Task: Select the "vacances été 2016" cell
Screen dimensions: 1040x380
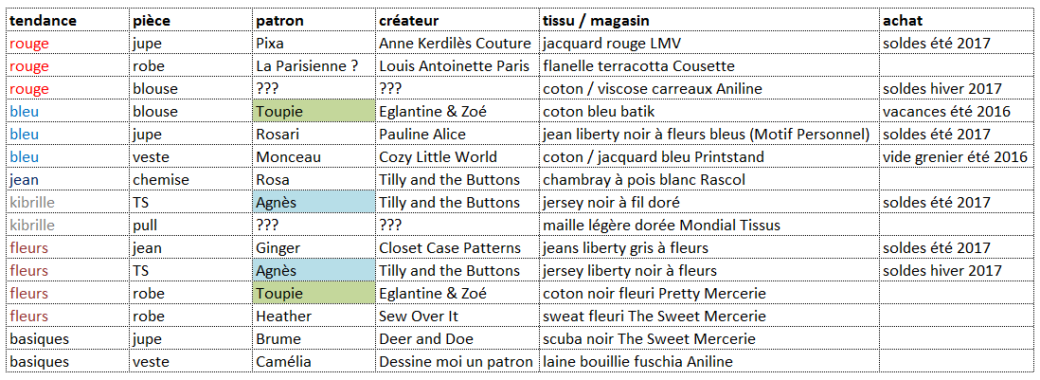Action: [956, 111]
